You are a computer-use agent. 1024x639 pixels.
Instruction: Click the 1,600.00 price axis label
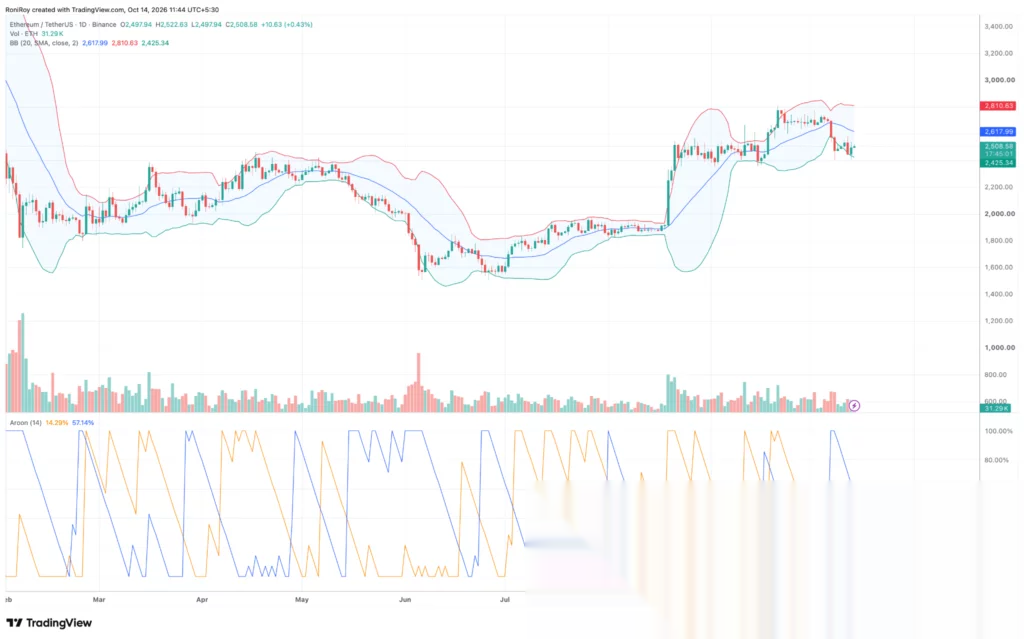click(999, 268)
